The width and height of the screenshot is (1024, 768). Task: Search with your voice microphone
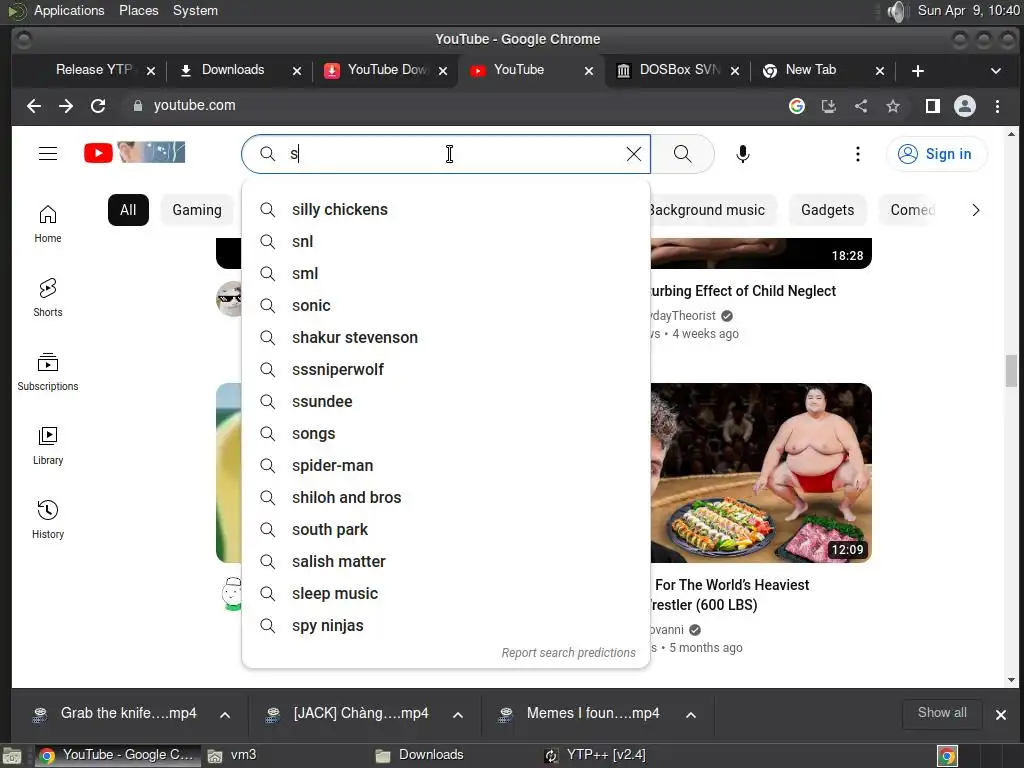(743, 154)
